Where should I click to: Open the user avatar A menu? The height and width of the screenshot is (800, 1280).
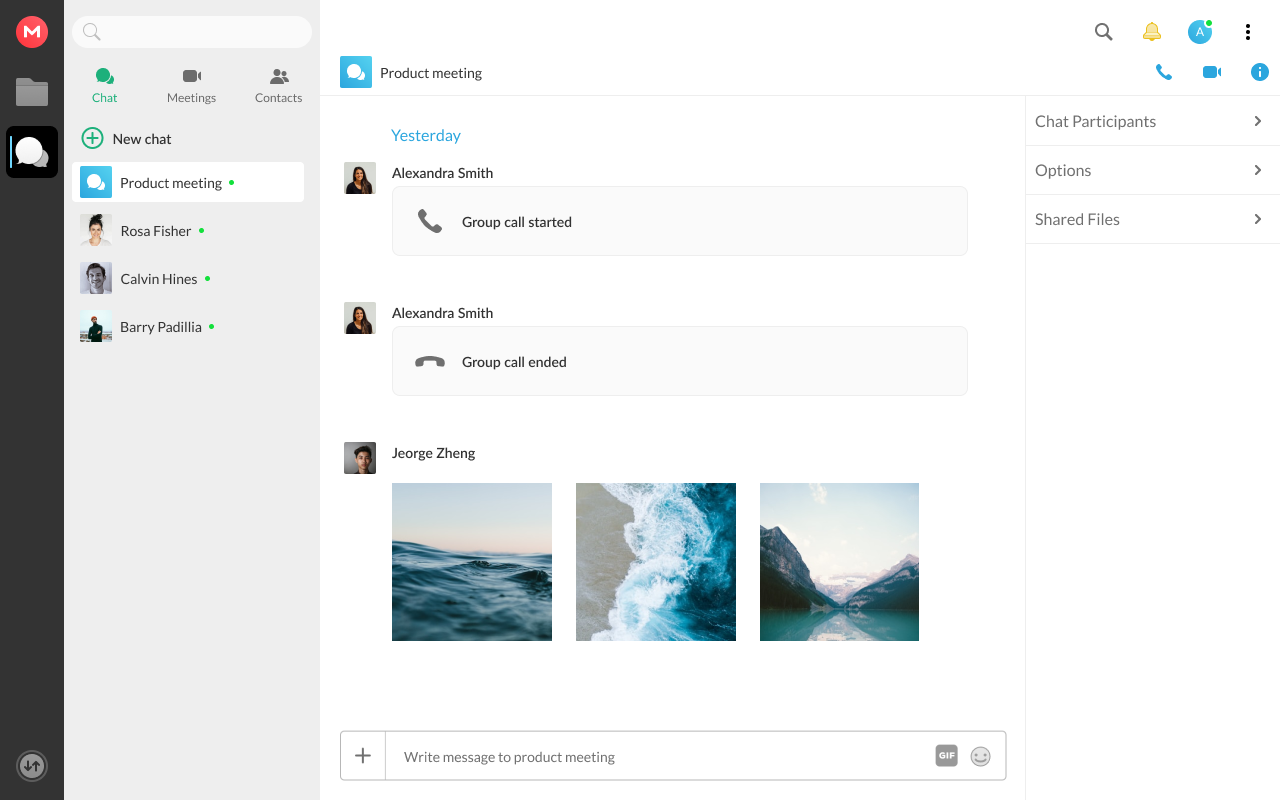1200,32
